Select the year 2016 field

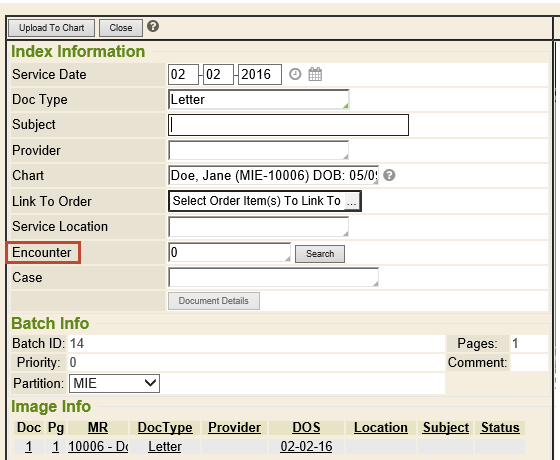coord(260,74)
